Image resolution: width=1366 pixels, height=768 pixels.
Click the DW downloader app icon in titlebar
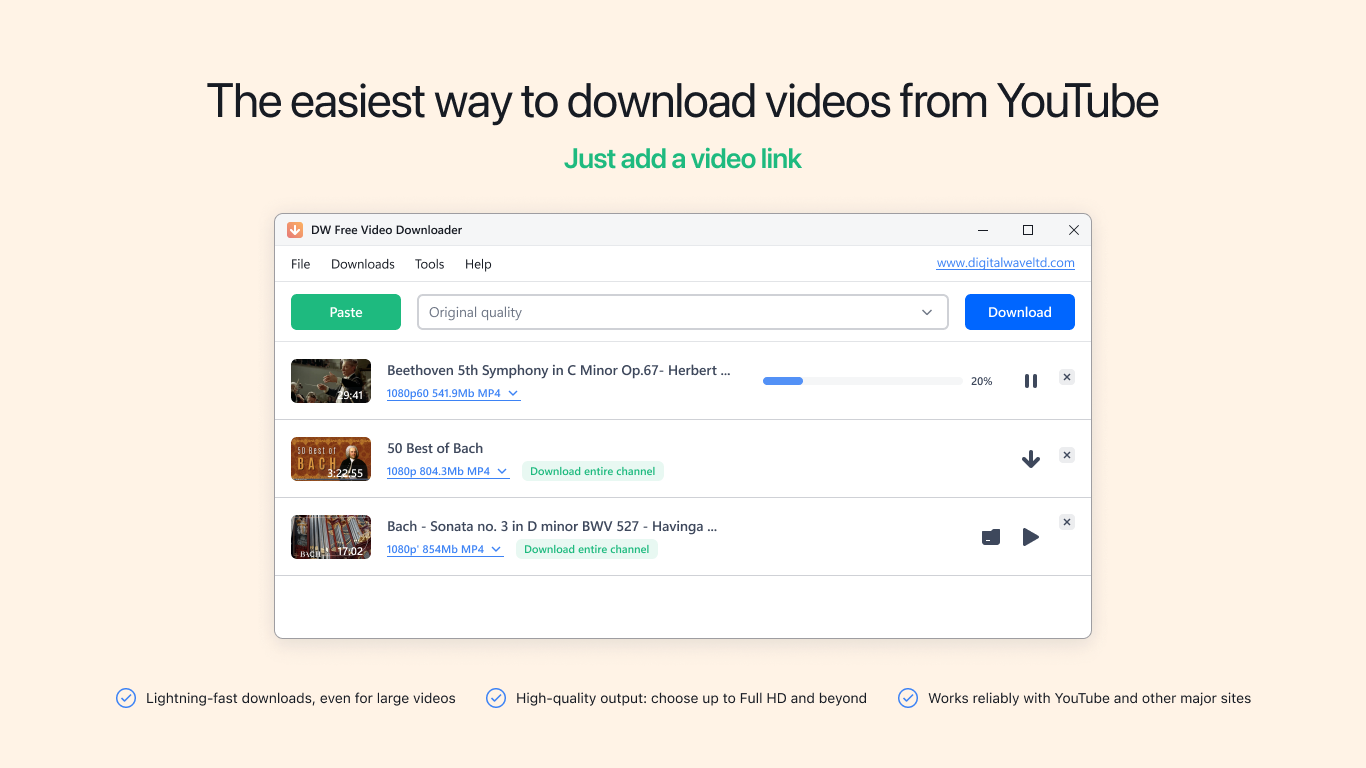295,229
